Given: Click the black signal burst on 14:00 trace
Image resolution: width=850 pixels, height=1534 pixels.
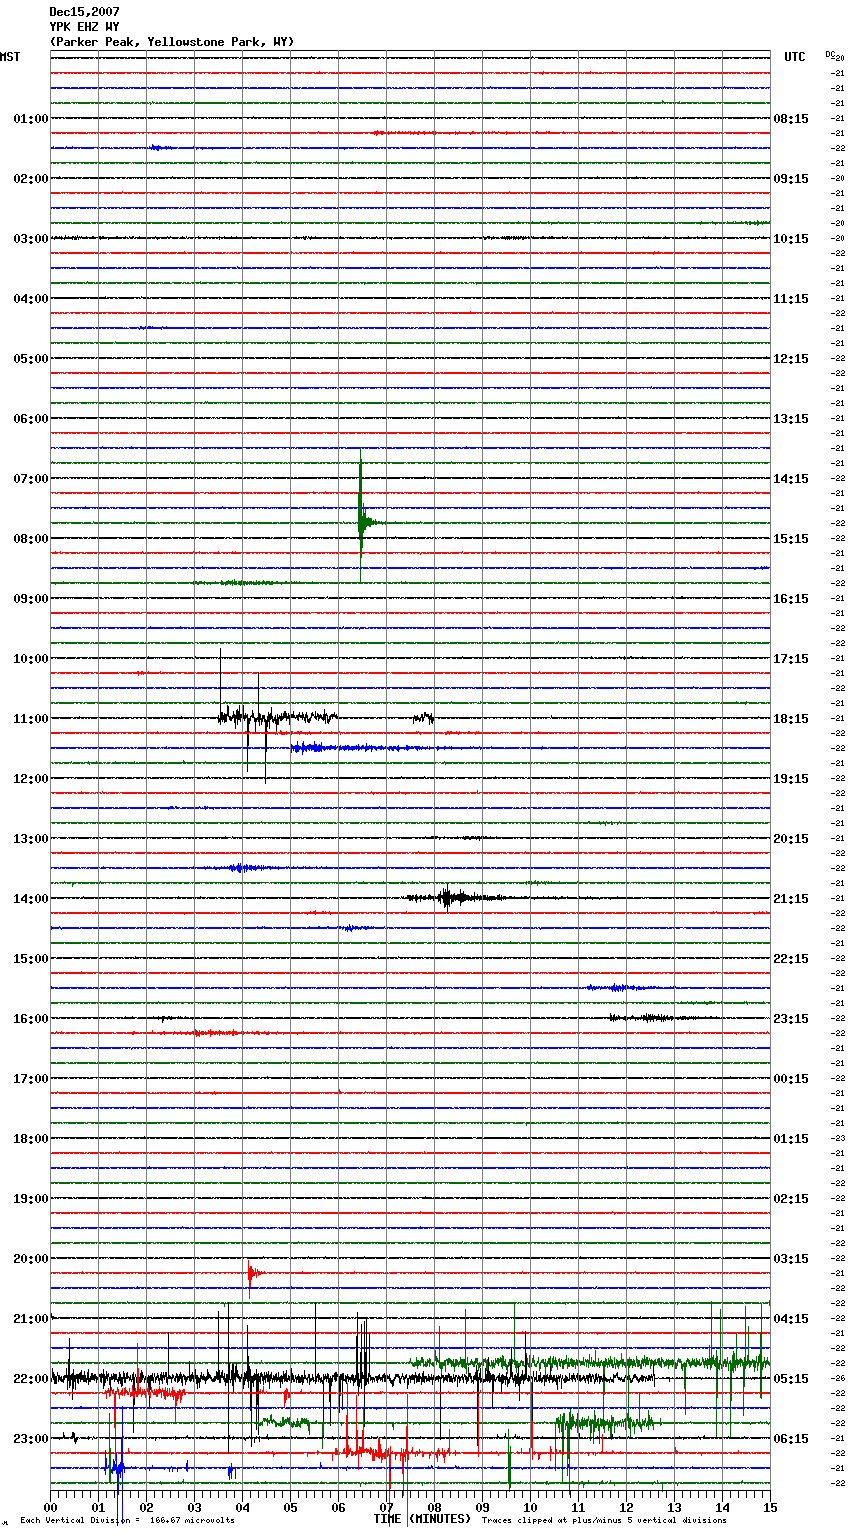Looking at the screenshot, I should click(x=455, y=898).
